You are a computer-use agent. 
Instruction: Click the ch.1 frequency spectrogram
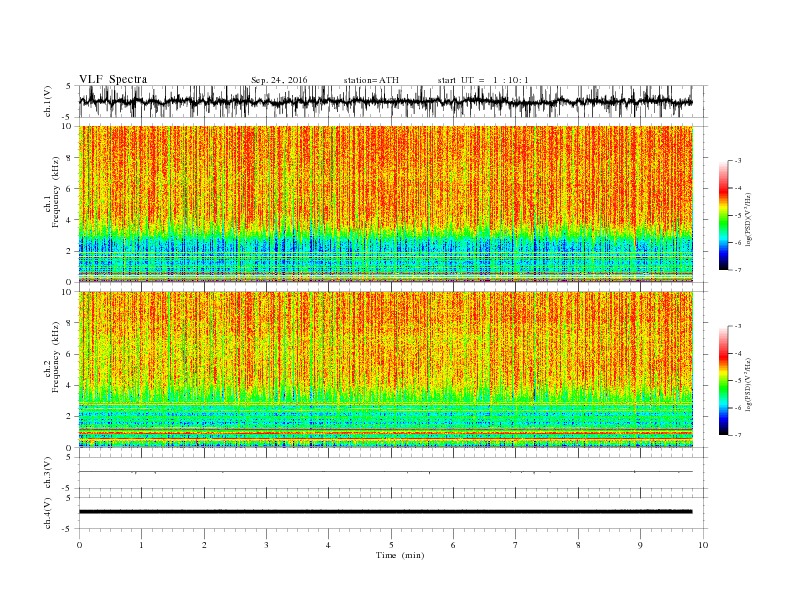click(386, 204)
